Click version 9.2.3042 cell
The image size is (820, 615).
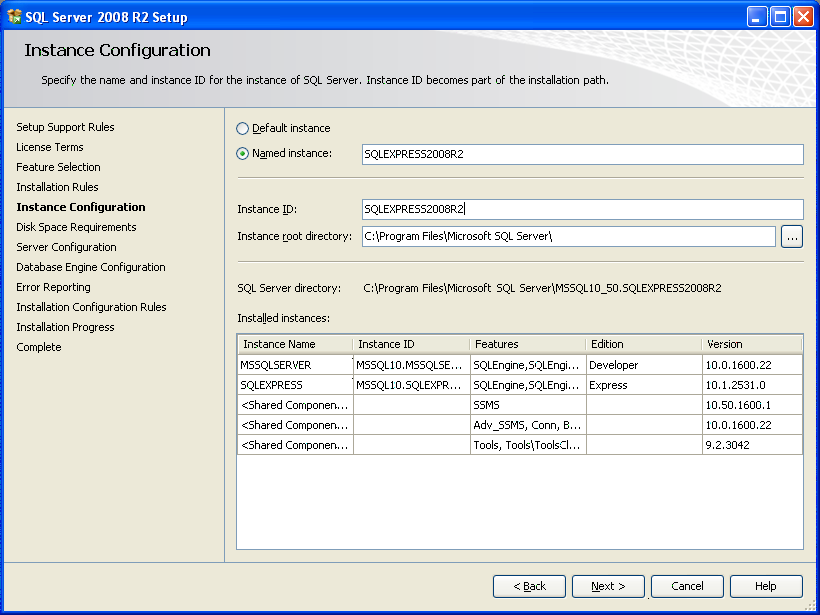click(752, 445)
